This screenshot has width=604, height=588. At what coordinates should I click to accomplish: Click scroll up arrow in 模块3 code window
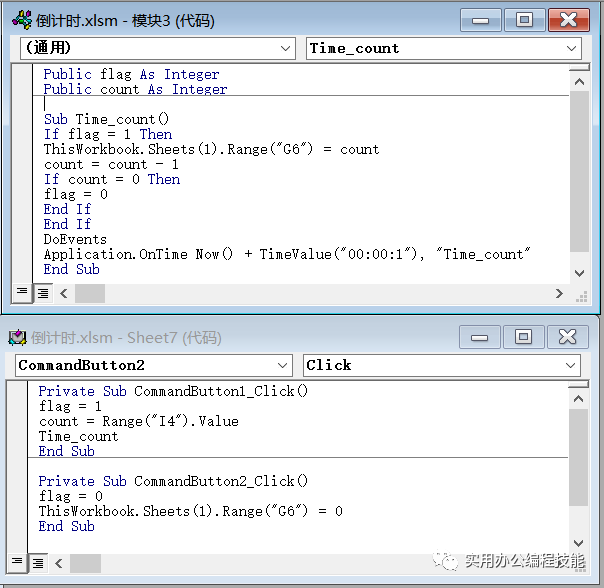(x=579, y=82)
